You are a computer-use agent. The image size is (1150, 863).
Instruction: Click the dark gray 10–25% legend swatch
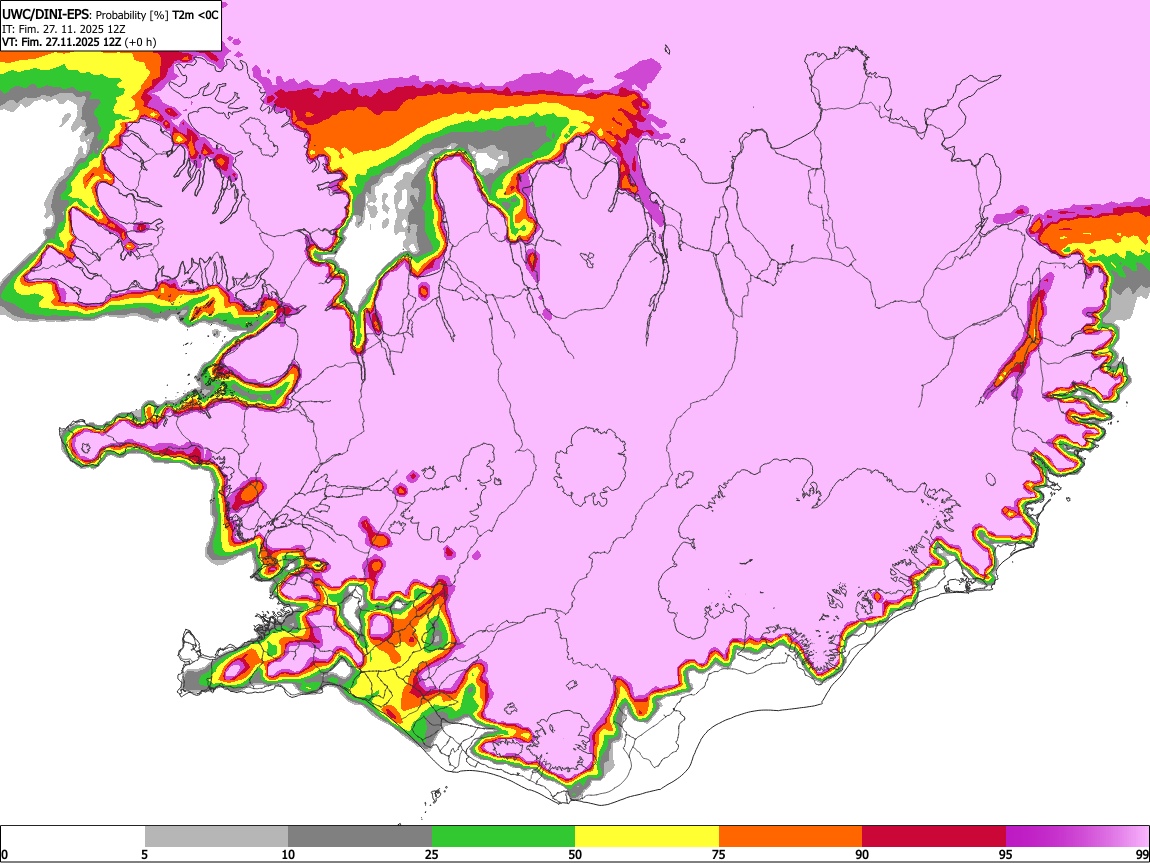[360, 837]
